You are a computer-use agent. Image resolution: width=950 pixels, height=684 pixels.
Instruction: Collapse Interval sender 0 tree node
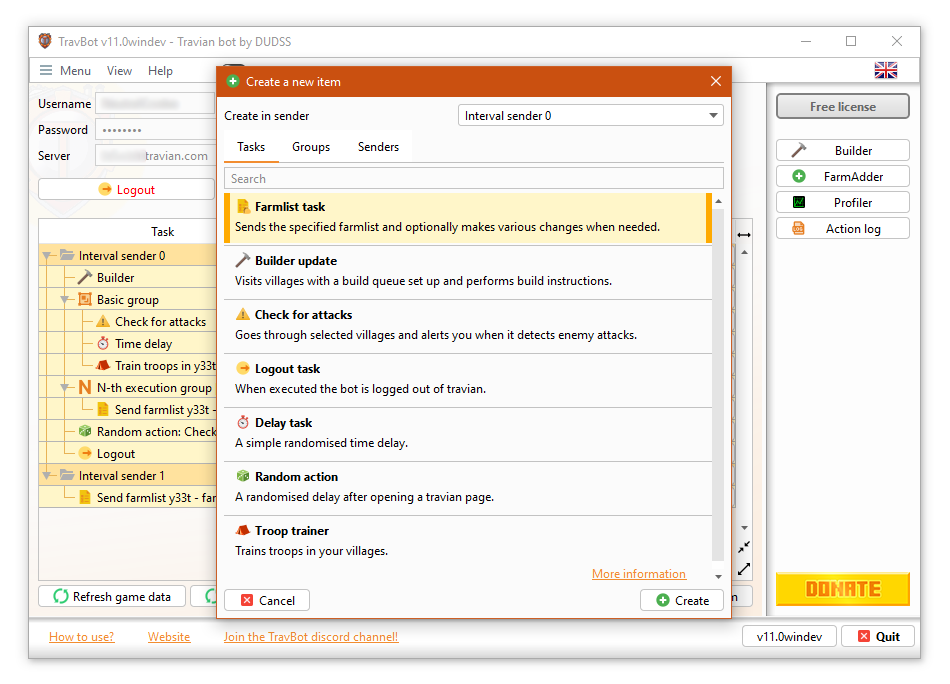tap(47, 256)
